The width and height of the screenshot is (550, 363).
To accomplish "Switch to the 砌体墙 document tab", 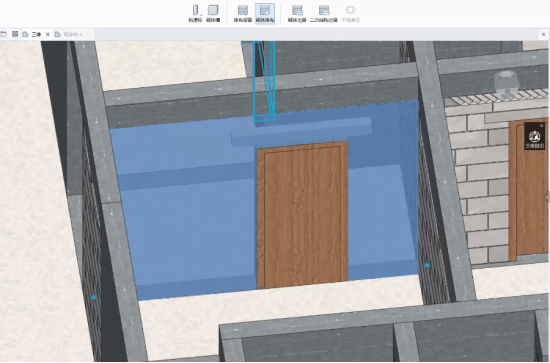I will pos(73,34).
